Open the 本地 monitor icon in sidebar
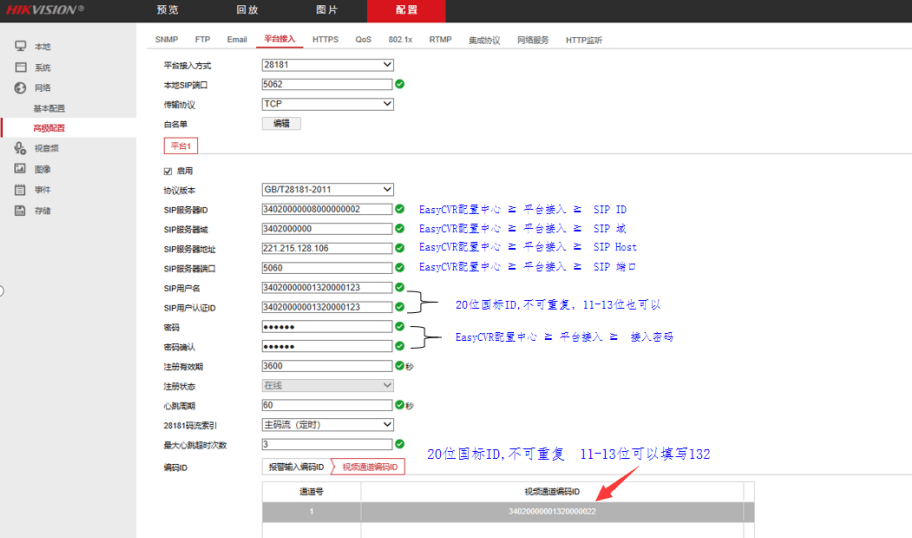 (20, 47)
